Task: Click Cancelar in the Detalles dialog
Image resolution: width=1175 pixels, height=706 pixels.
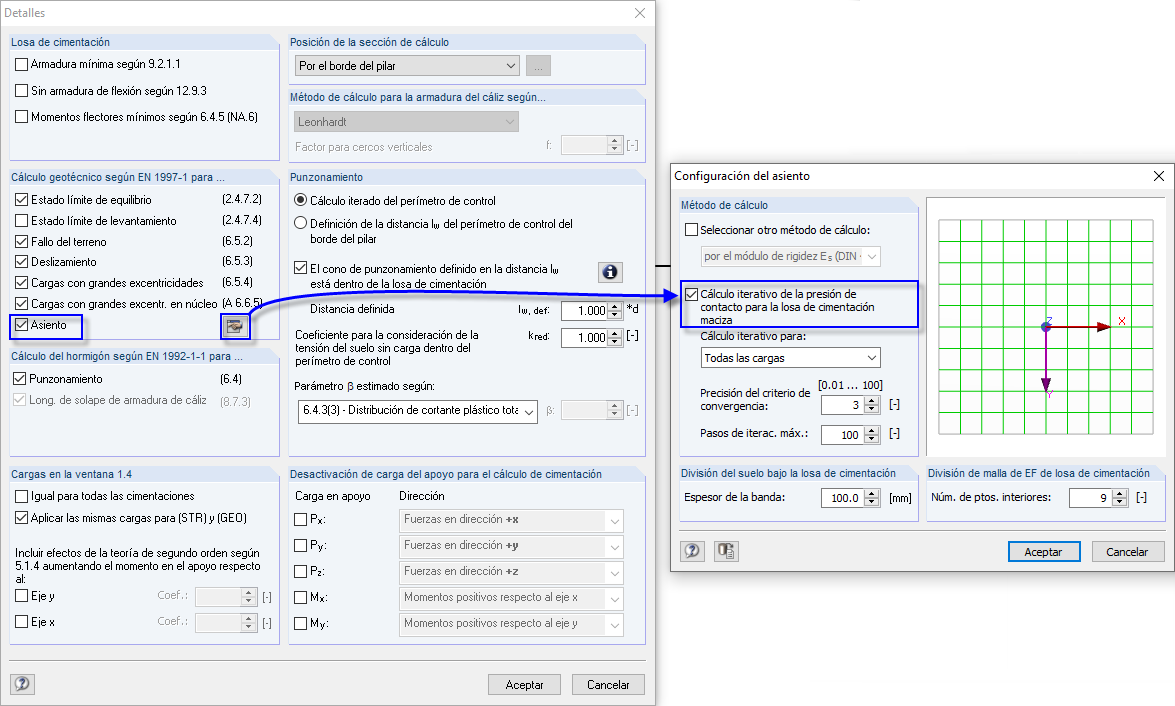Action: pyautogui.click(x=607, y=684)
